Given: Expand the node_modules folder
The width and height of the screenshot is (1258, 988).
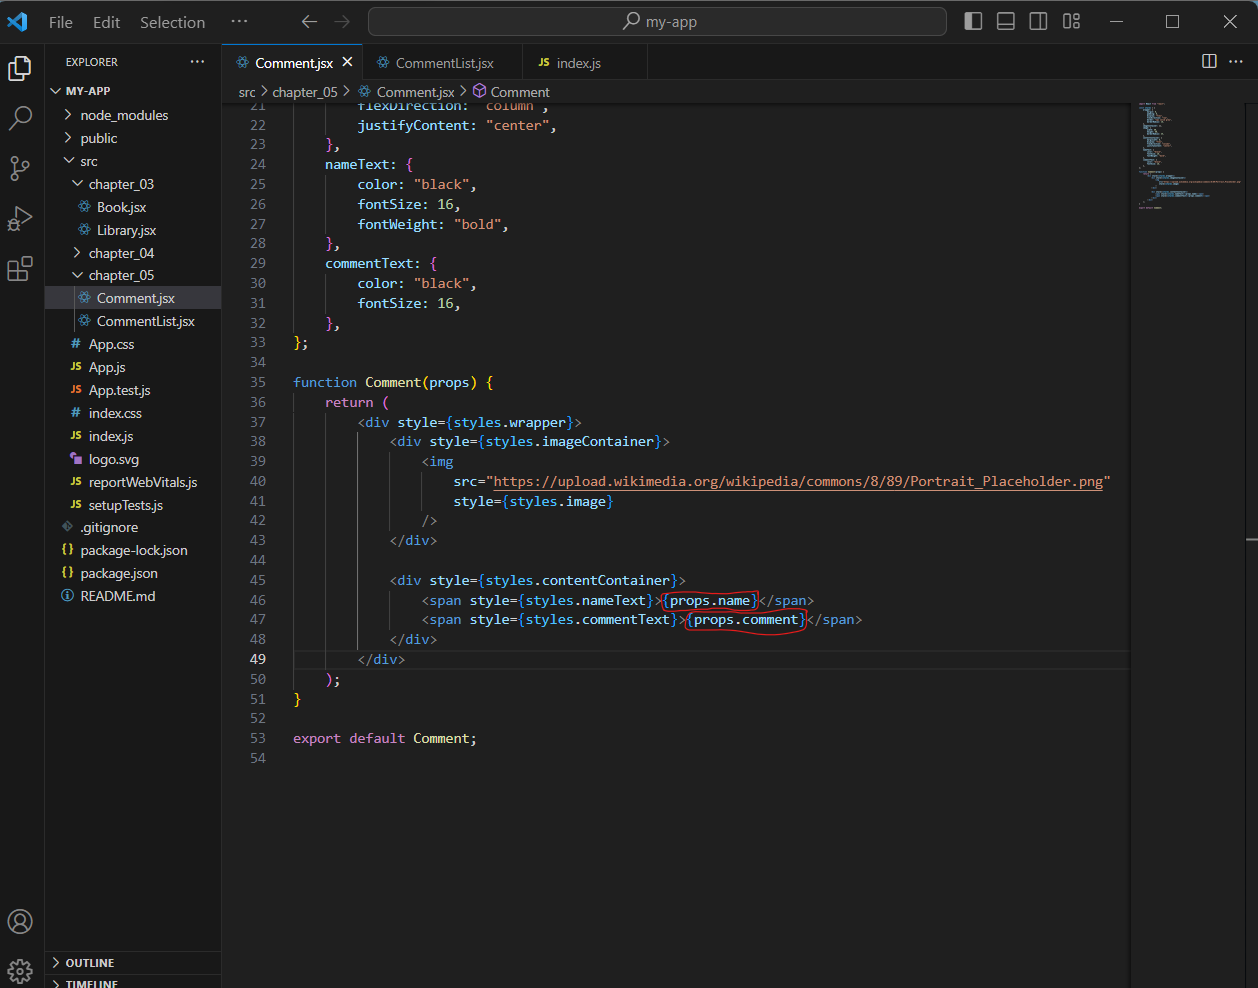Looking at the screenshot, I should [124, 115].
